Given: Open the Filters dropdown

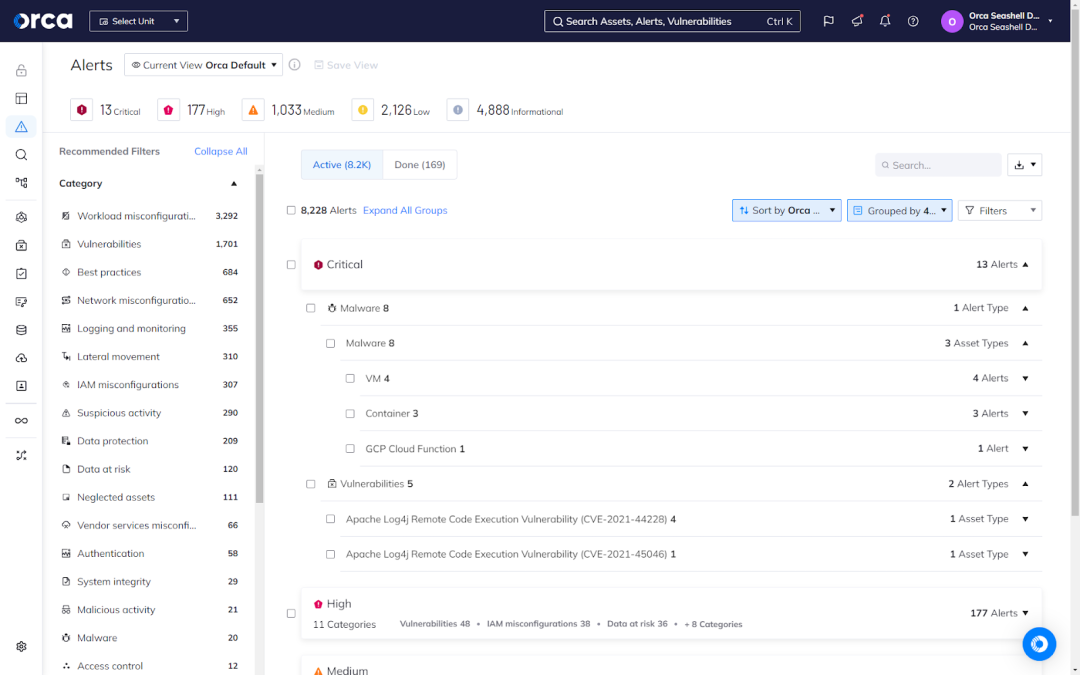Looking at the screenshot, I should [999, 210].
